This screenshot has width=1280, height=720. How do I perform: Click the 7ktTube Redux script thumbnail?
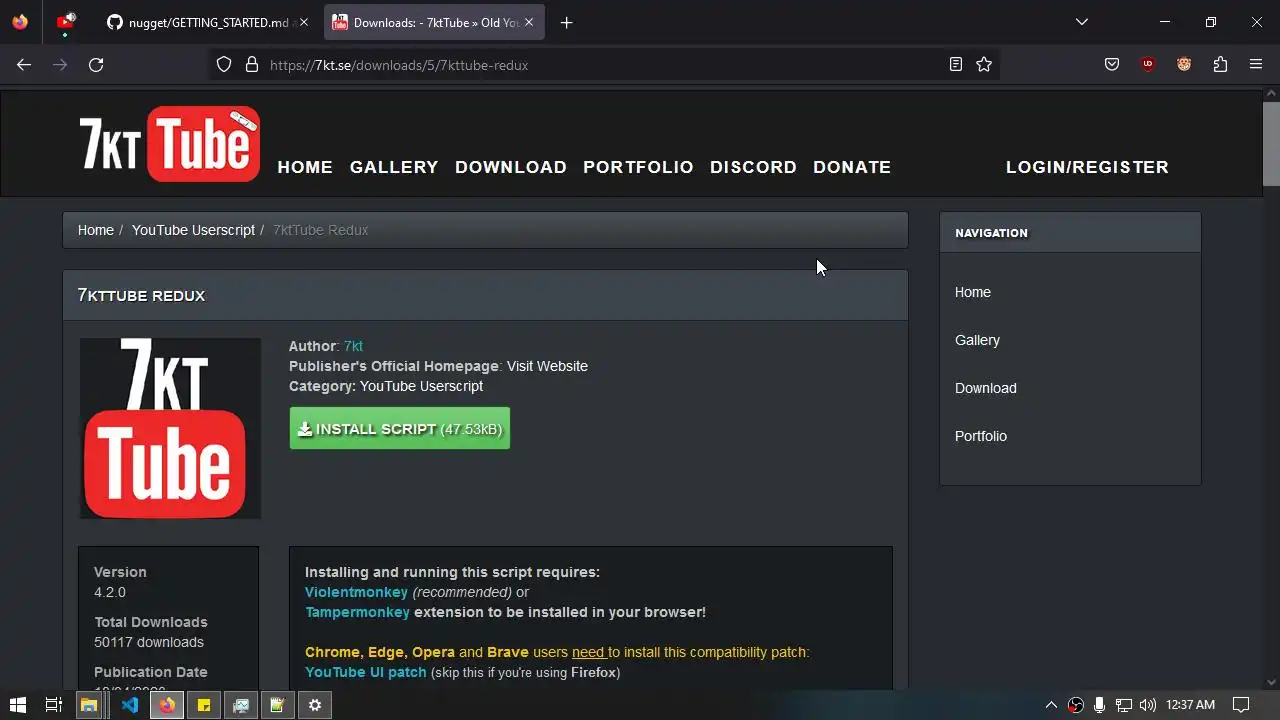tap(170, 428)
